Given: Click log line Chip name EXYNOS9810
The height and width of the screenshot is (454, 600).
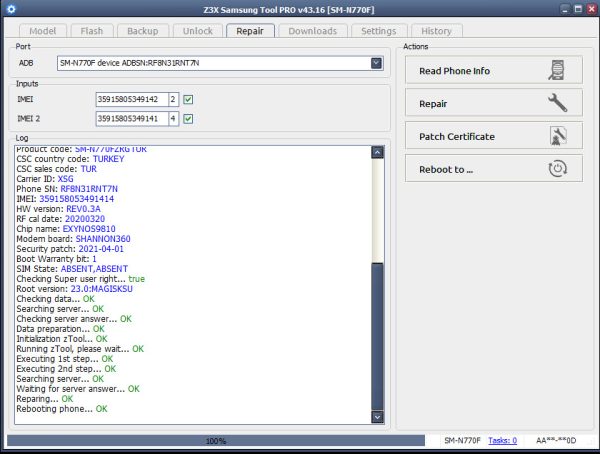Looking at the screenshot, I should point(66,229).
